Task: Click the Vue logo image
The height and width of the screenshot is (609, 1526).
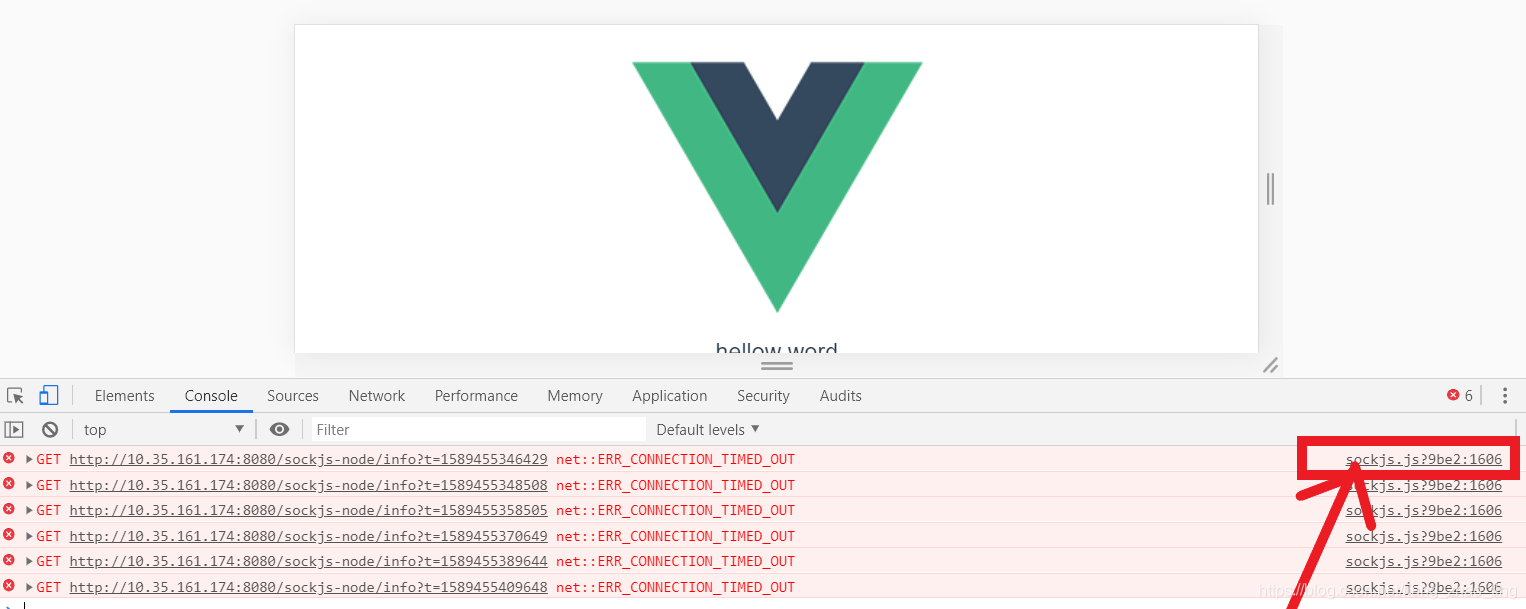Action: click(x=777, y=187)
